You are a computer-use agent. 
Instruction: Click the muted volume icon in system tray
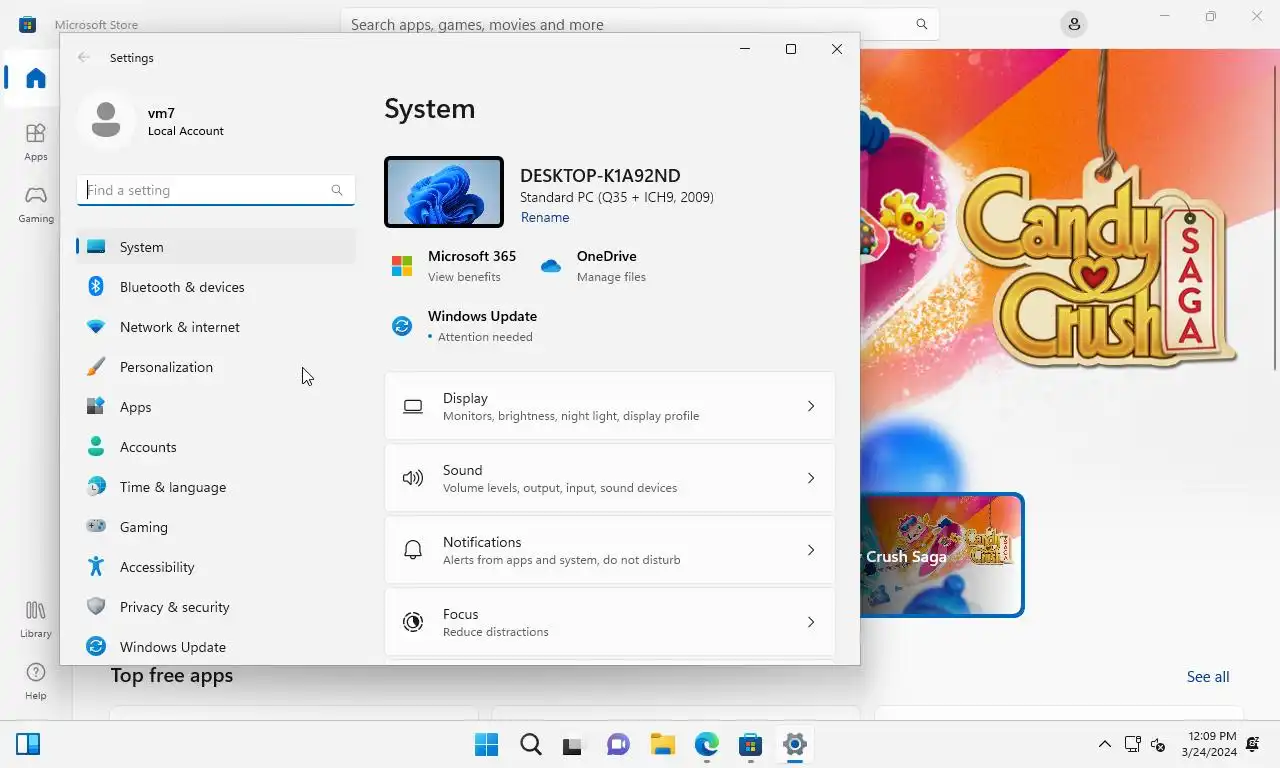pos(1158,744)
